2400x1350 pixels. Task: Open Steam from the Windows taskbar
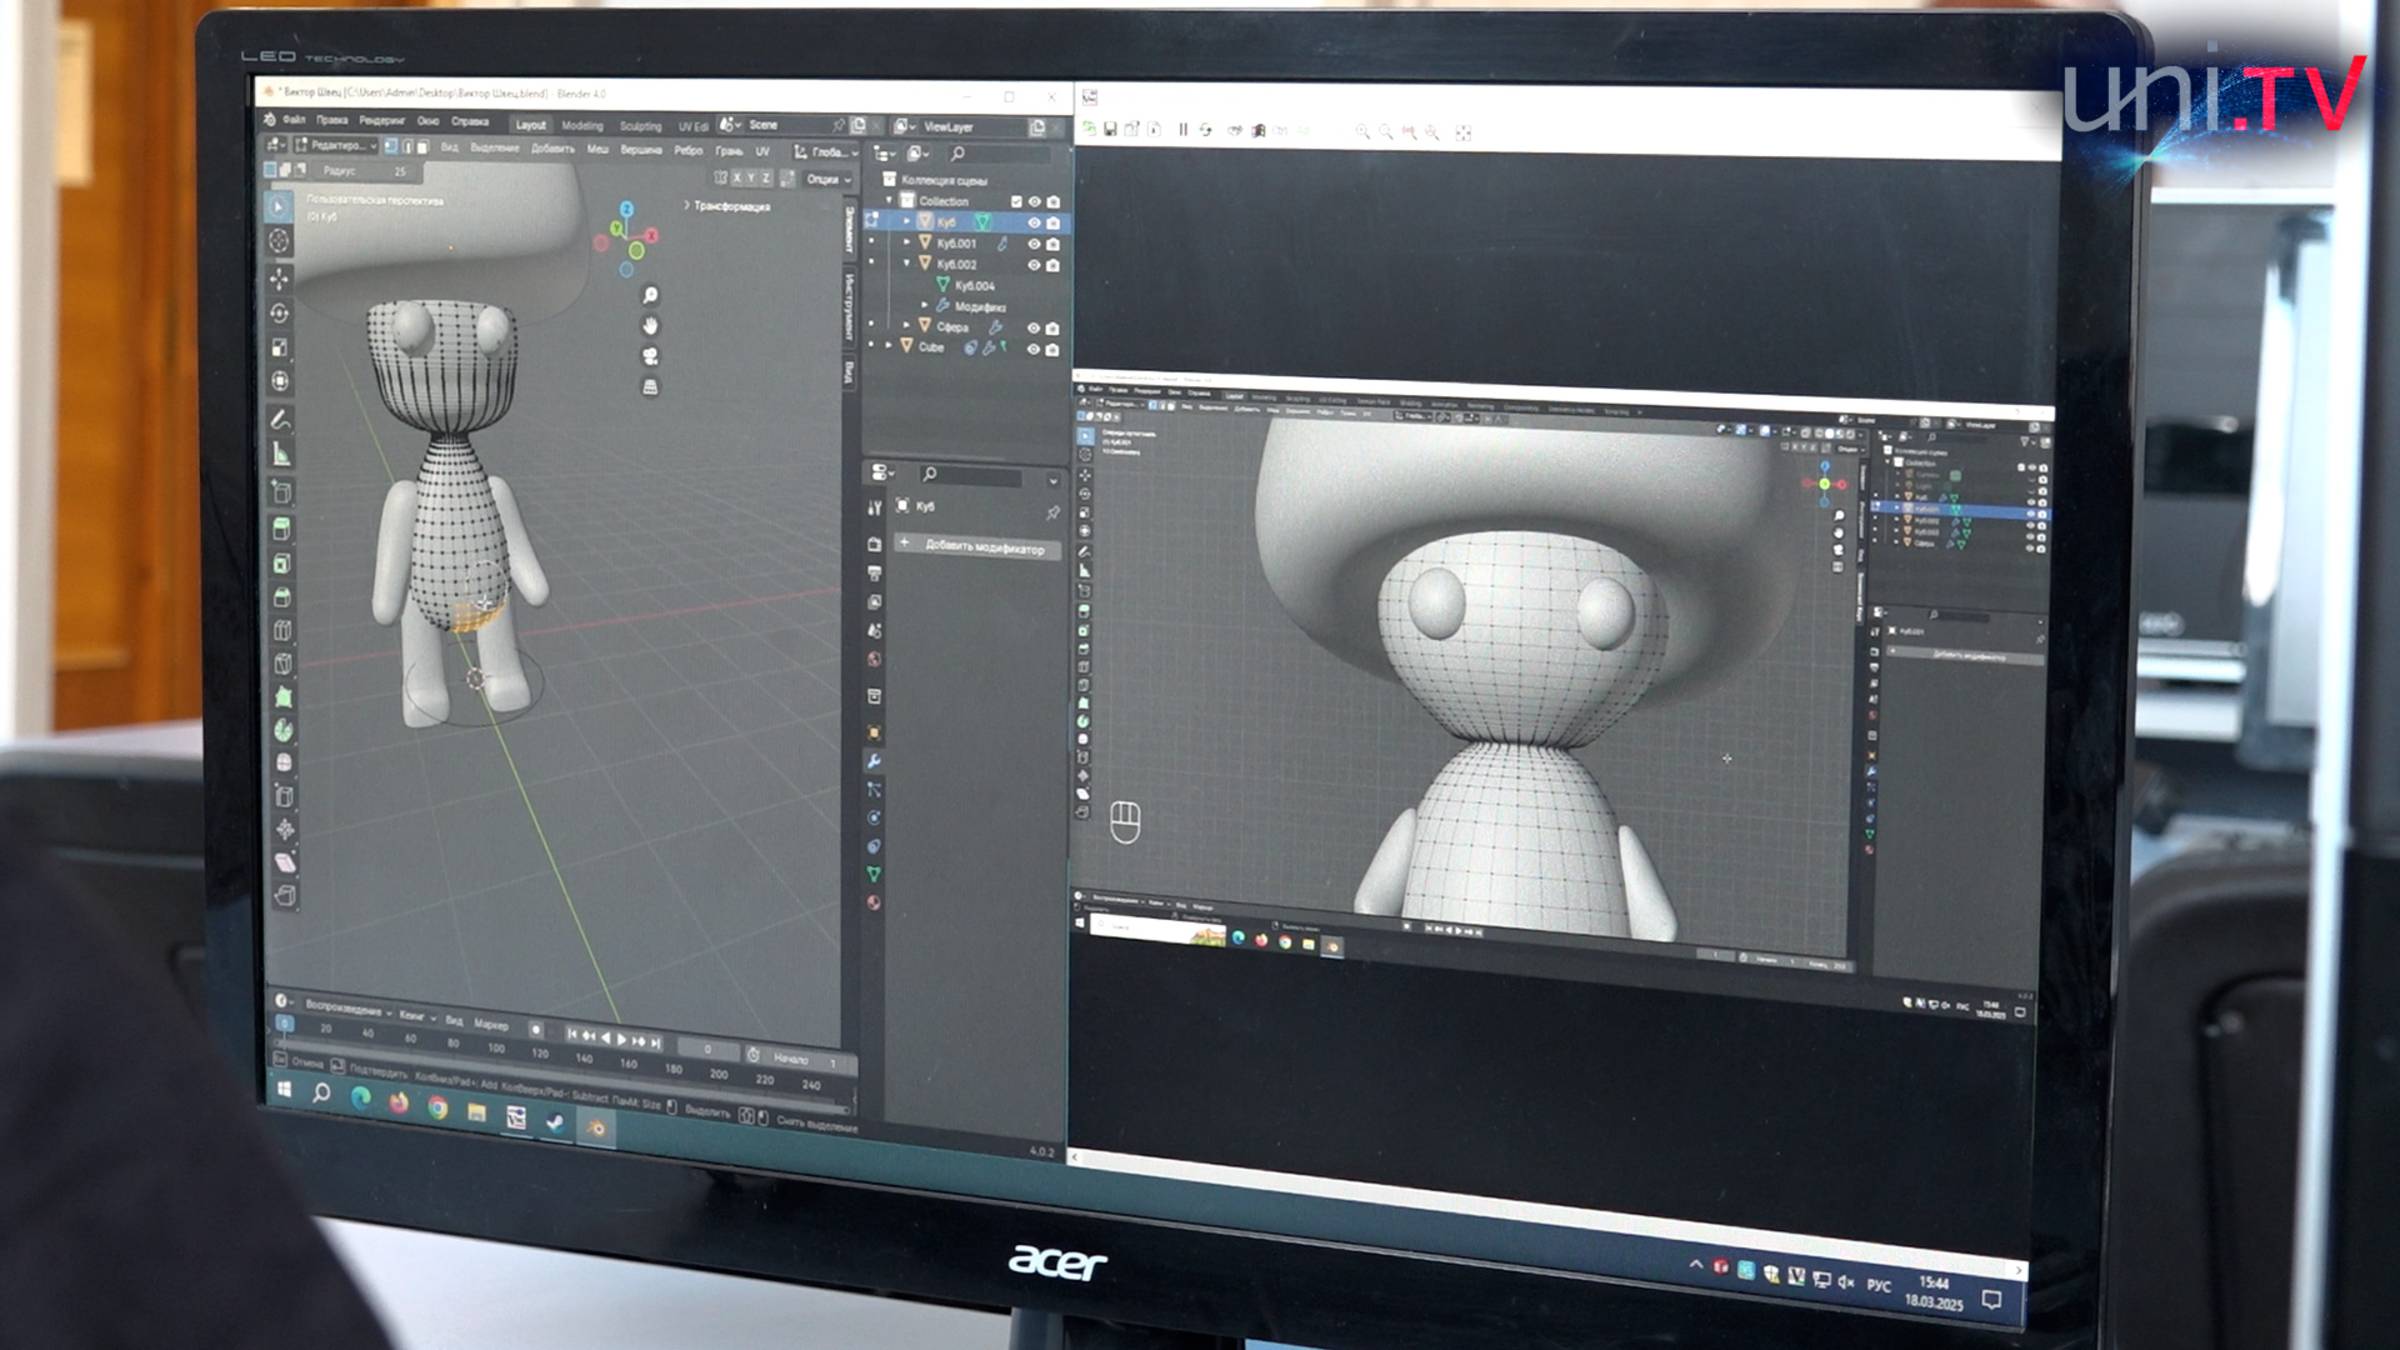555,1122
